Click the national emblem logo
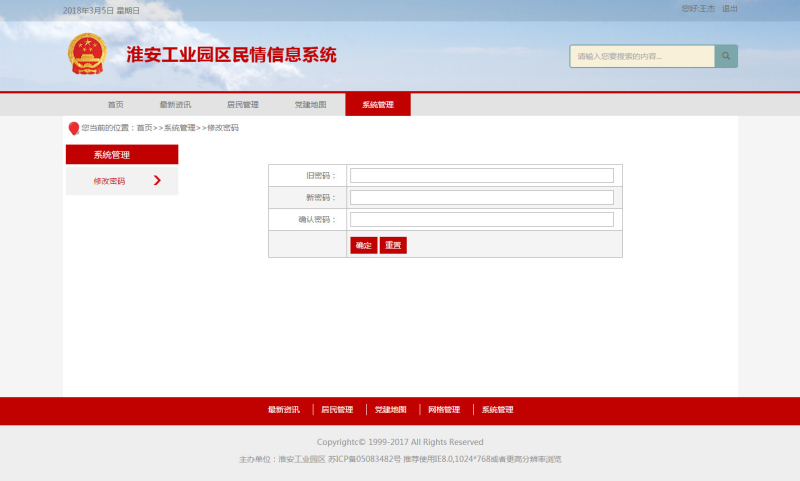The height and width of the screenshot is (481, 800). click(86, 54)
